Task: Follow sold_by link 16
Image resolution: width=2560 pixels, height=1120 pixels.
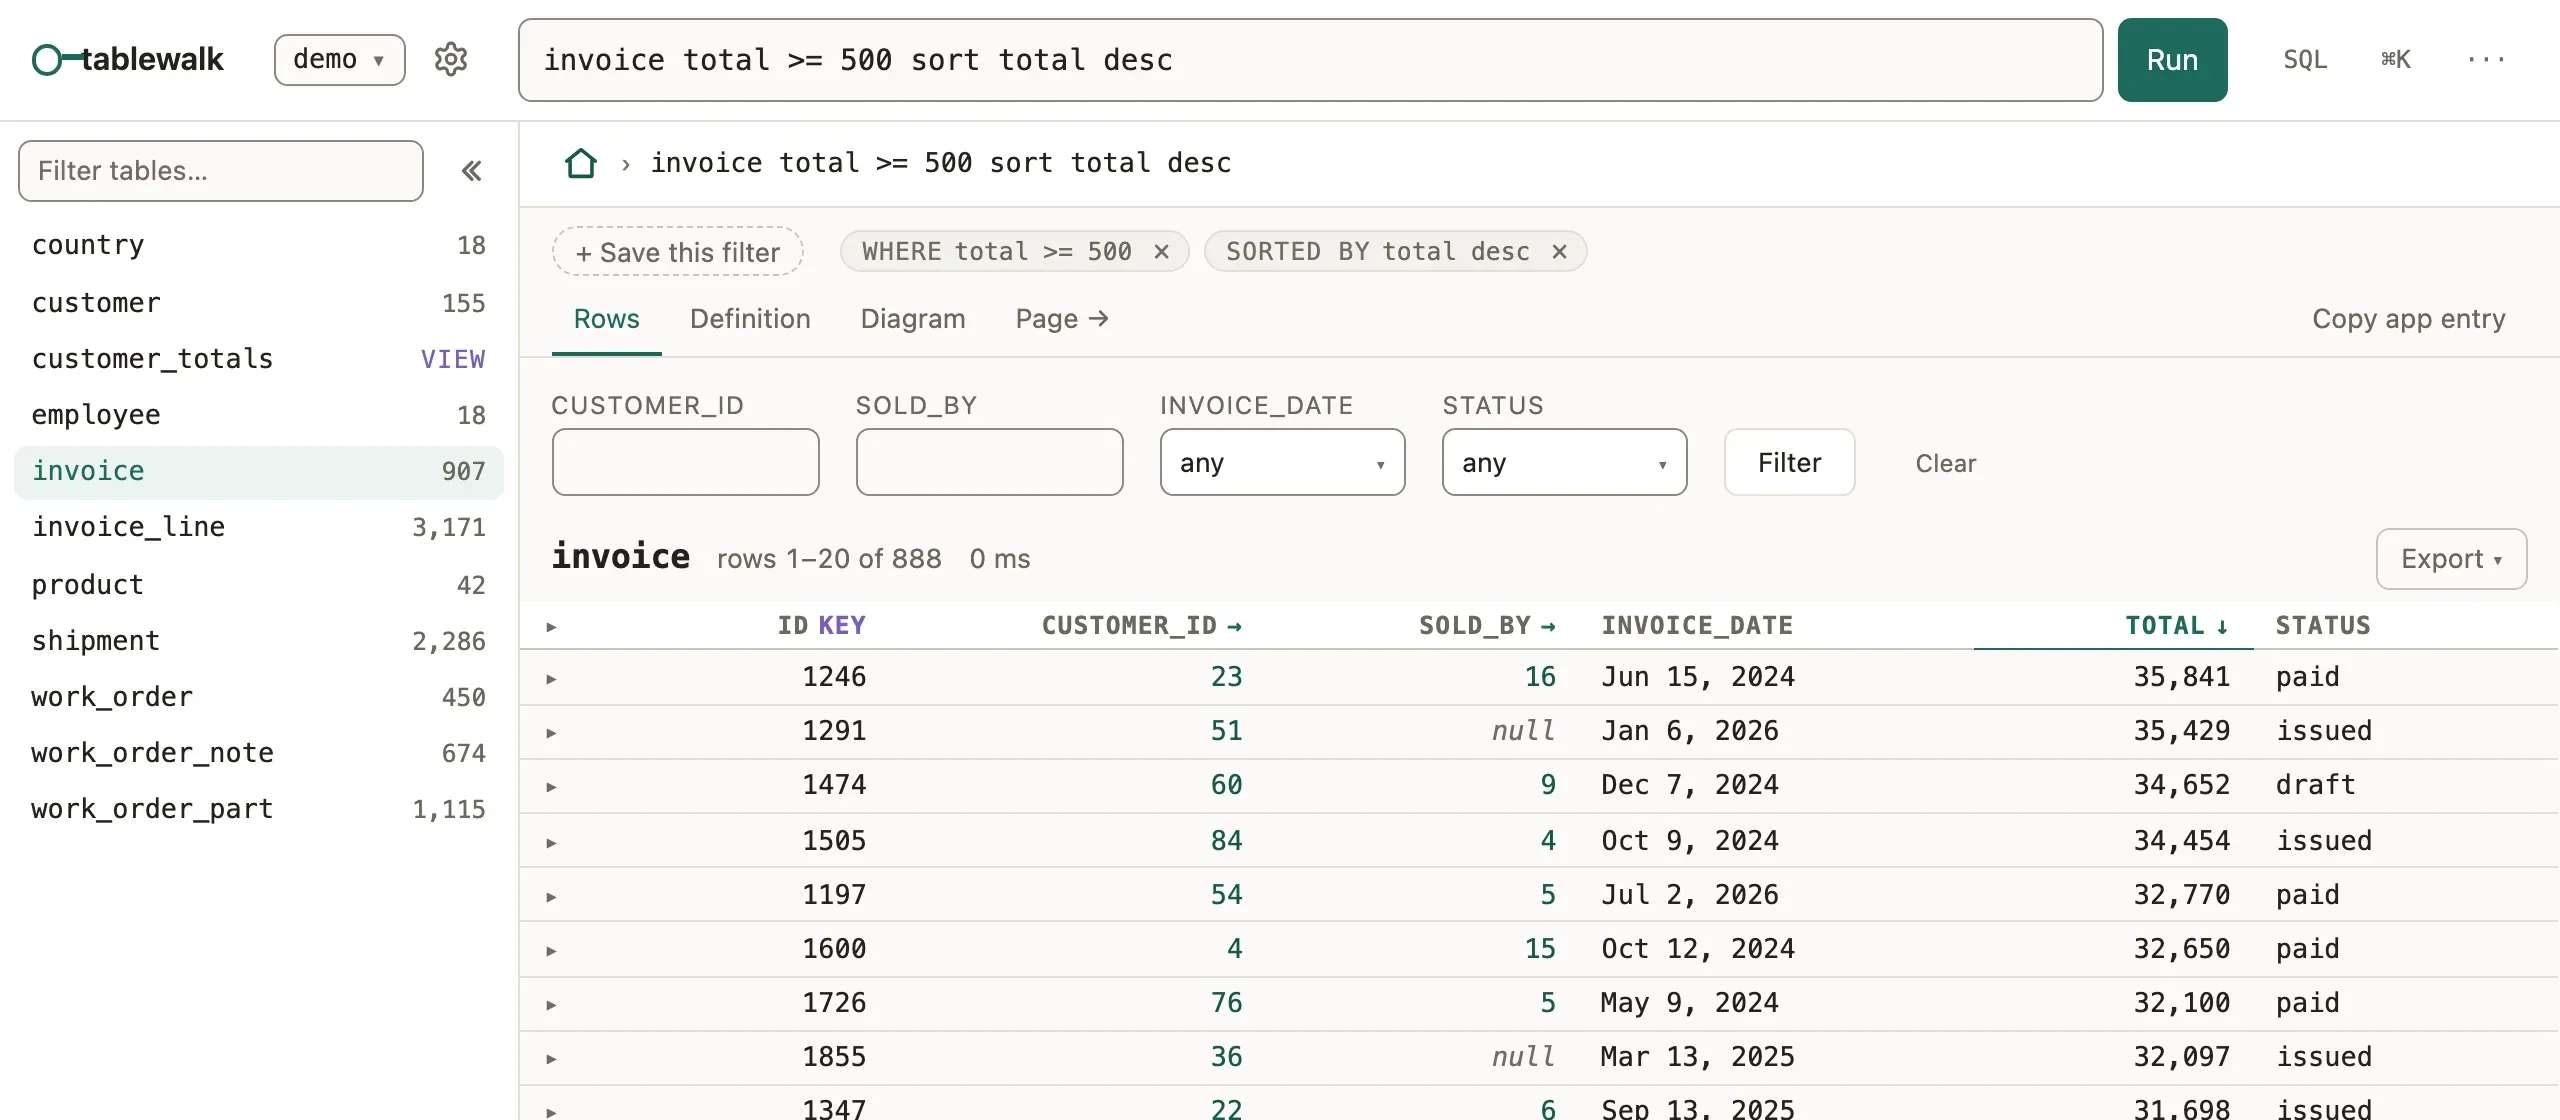Action: (1540, 678)
